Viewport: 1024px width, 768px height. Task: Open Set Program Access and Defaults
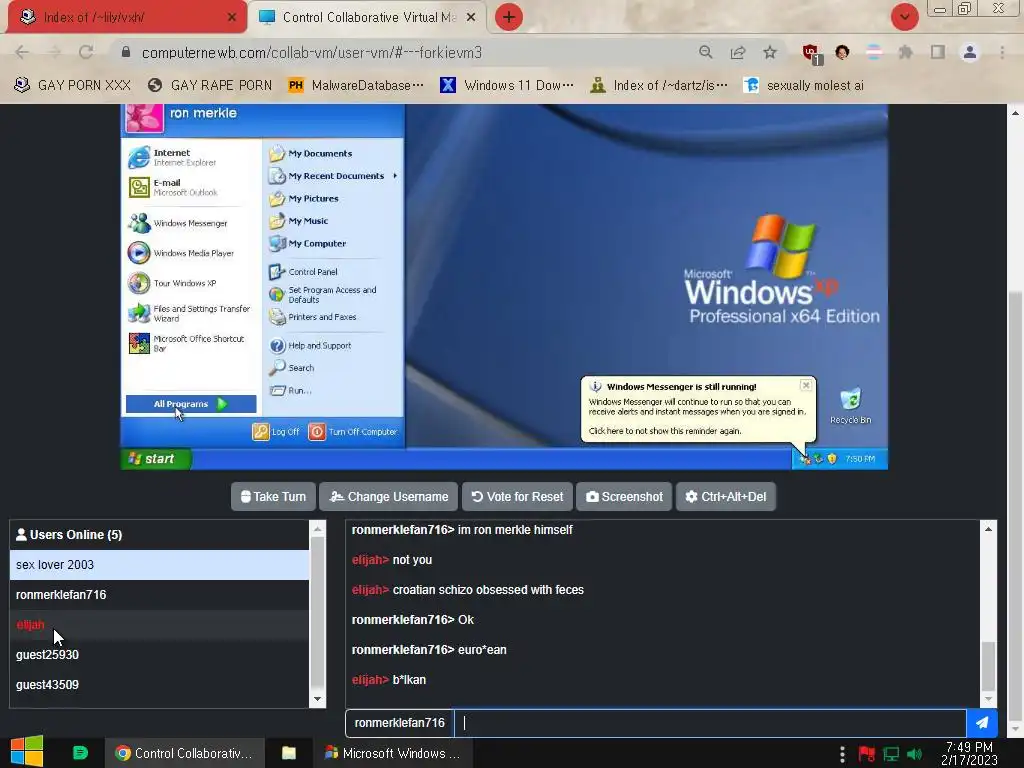pos(323,295)
